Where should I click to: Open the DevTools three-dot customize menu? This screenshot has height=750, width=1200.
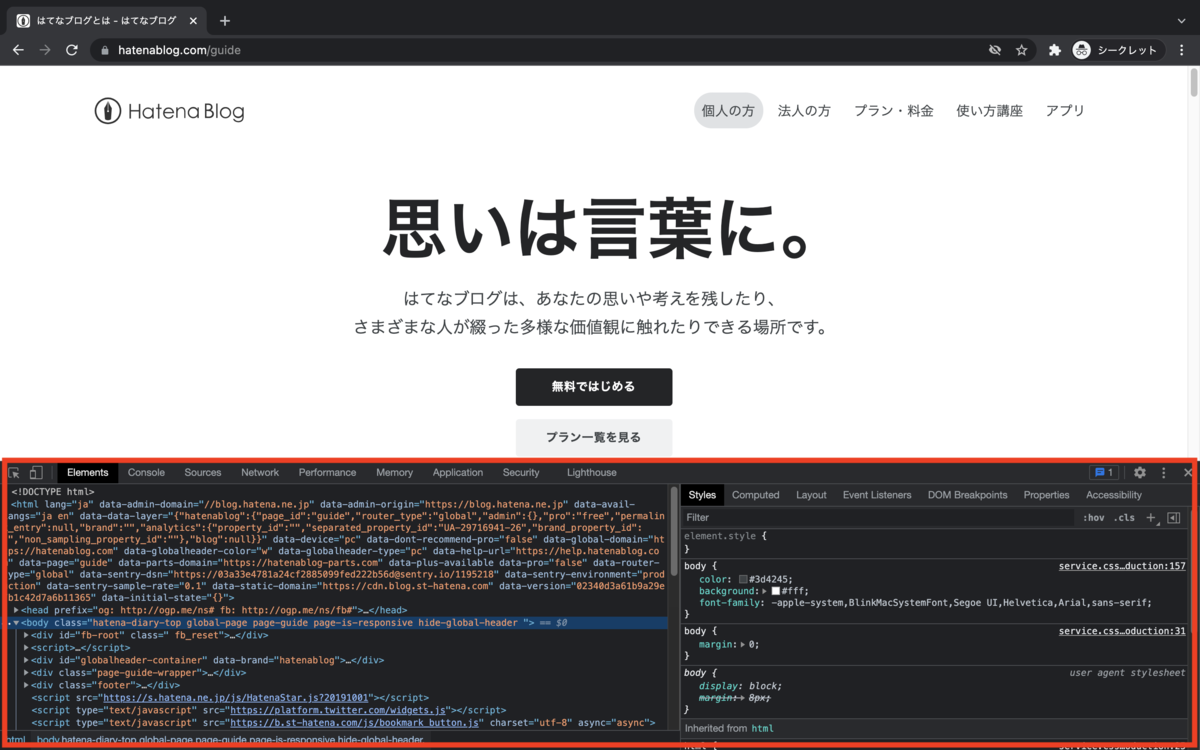[1164, 473]
